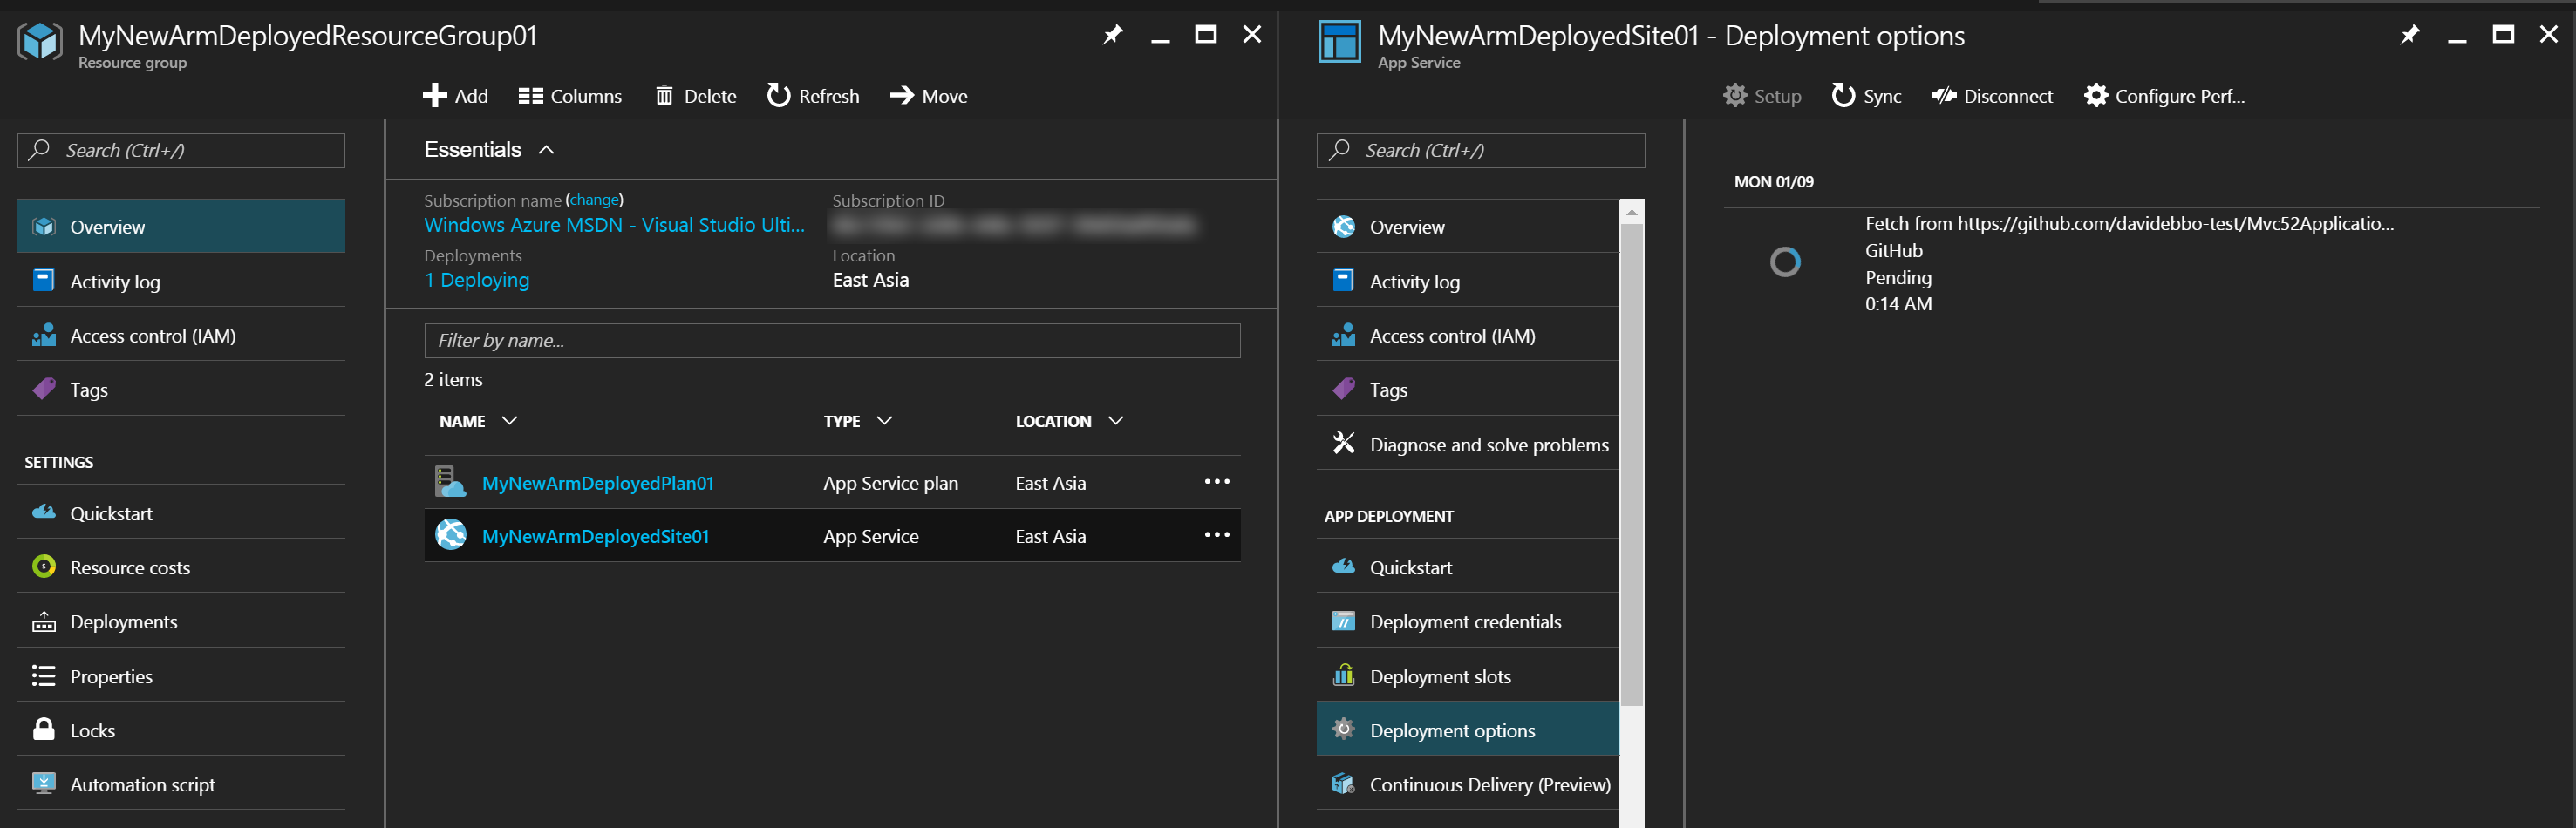
Task: Click the MyNewArmDeployedSite01 globe icon
Action: point(450,535)
